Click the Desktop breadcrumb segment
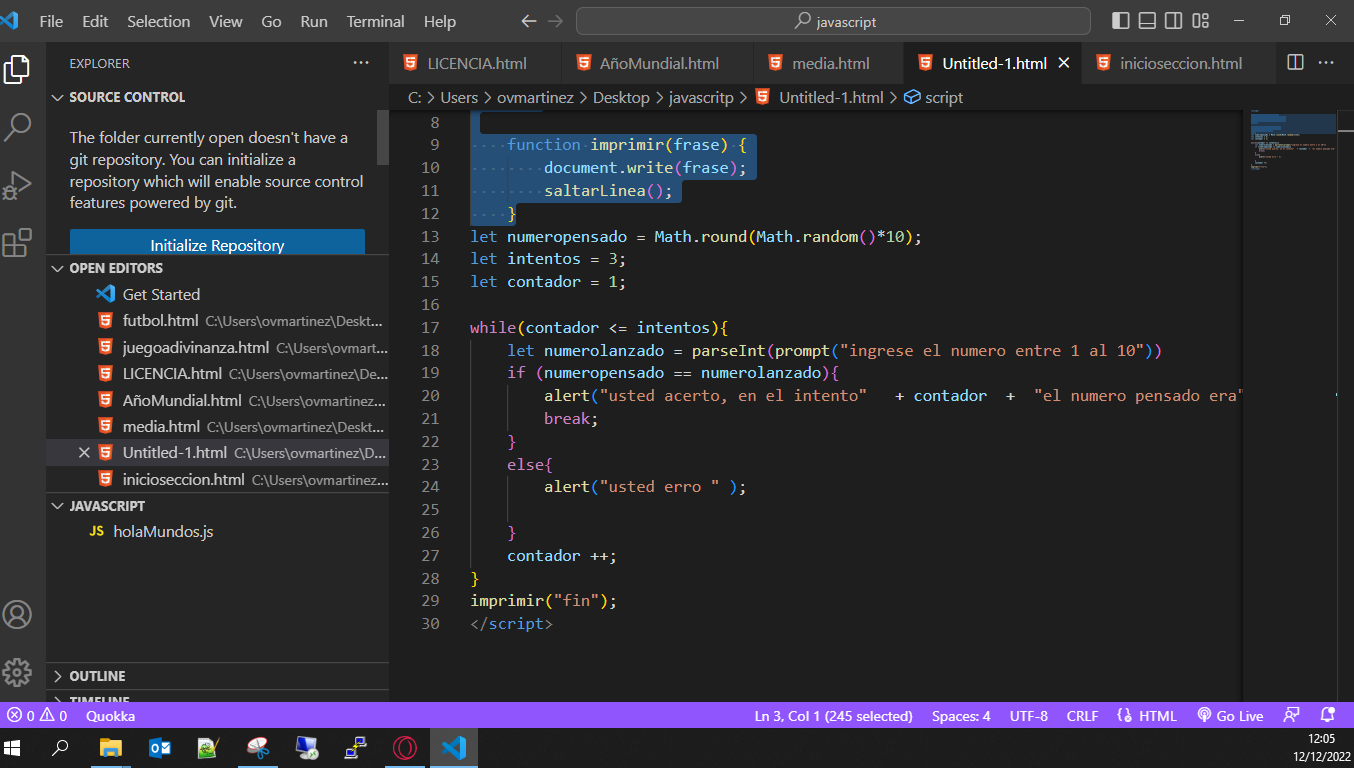Screen dimensions: 1354x768 pos(621,98)
